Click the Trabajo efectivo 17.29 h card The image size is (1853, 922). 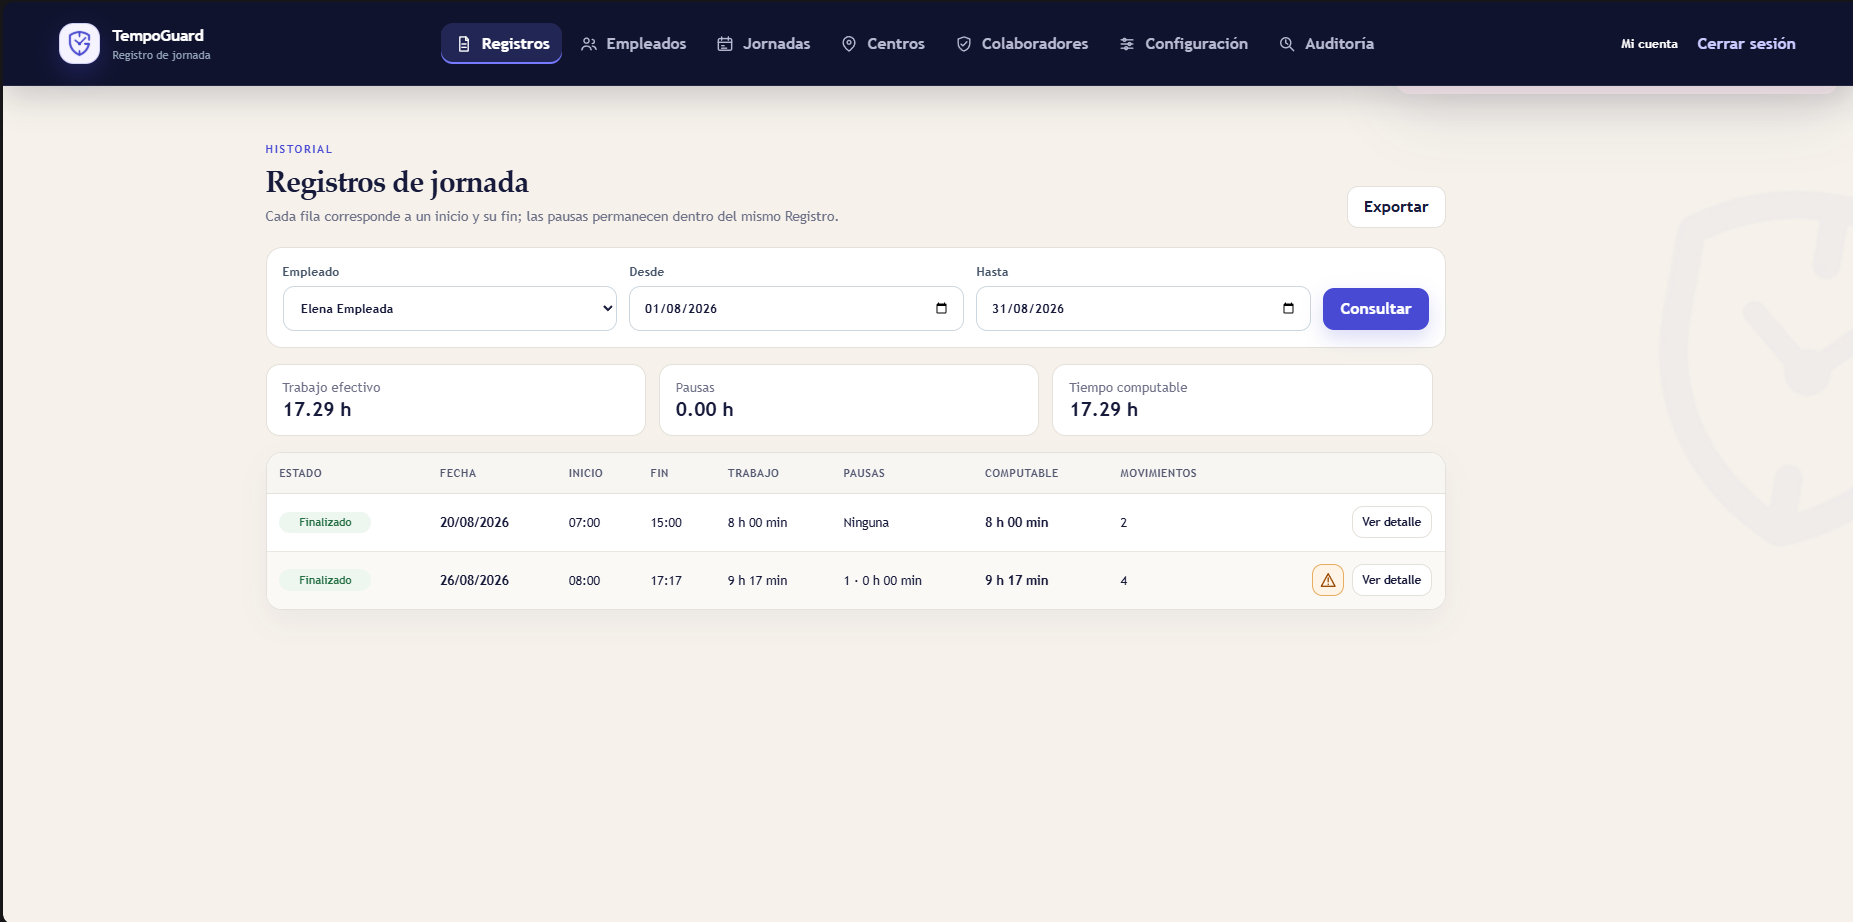coord(456,400)
